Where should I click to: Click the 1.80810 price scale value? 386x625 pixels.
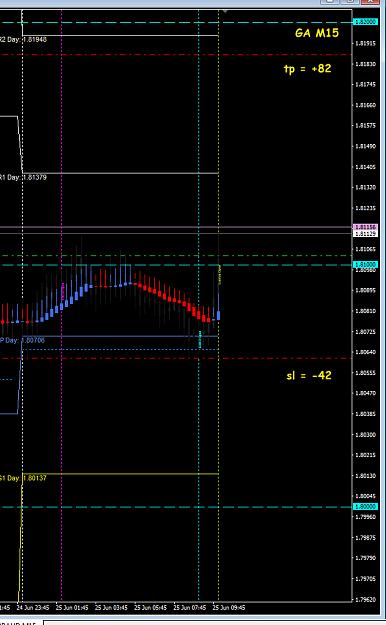click(366, 311)
